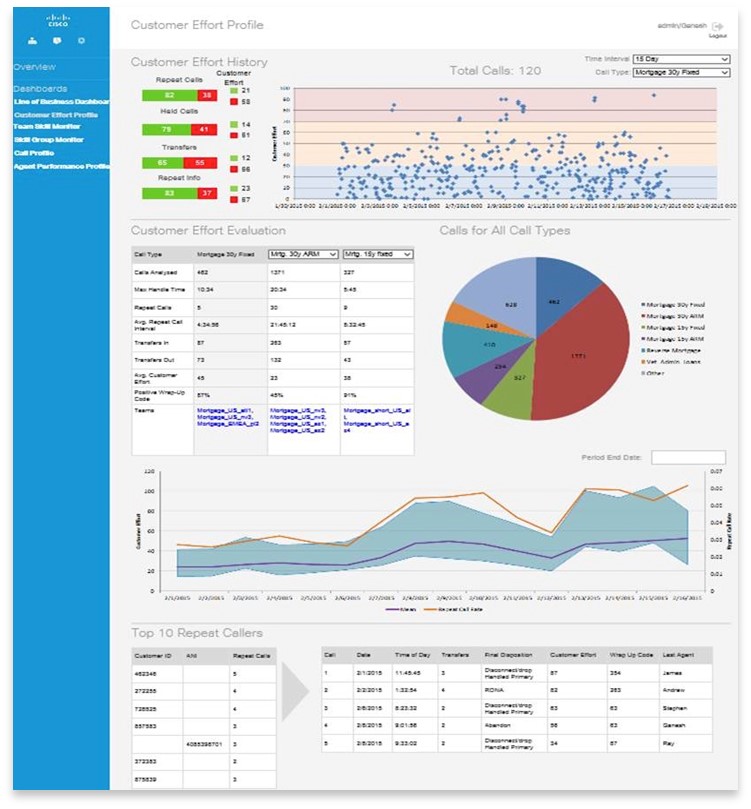Expand the Call Type dropdown
The image size is (751, 809).
click(x=681, y=73)
